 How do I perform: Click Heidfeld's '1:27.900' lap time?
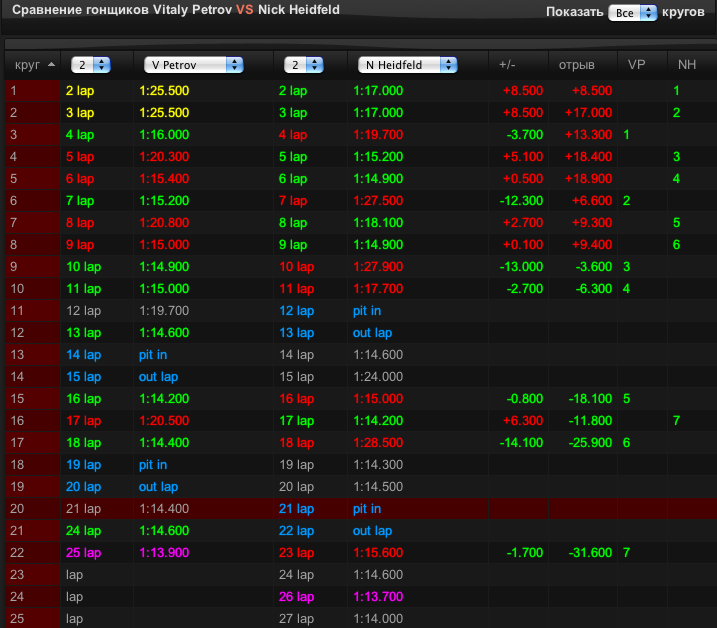click(378, 266)
